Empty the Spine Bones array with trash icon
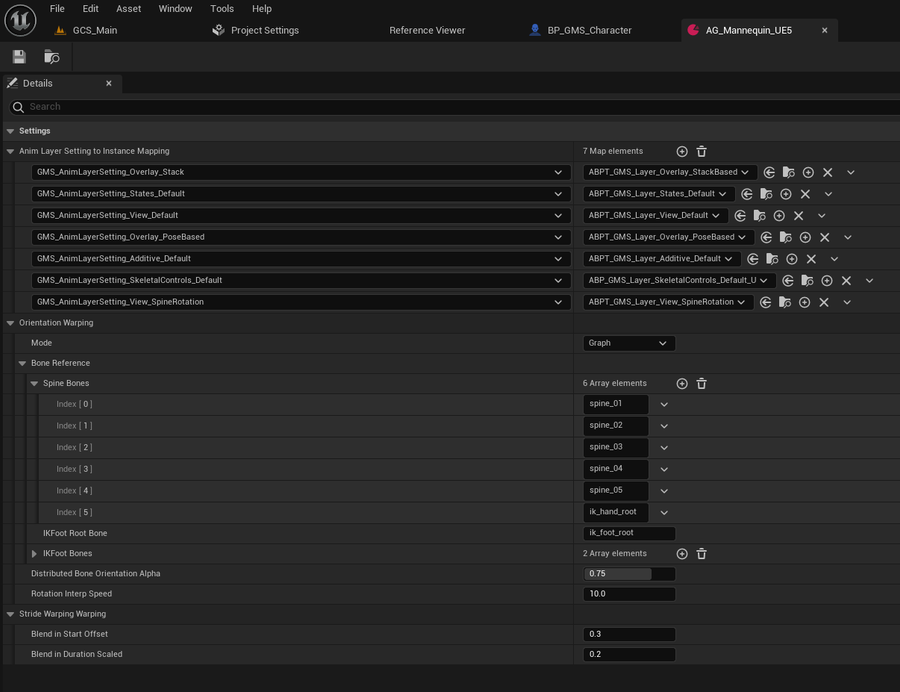The width and height of the screenshot is (900, 692). (x=701, y=383)
